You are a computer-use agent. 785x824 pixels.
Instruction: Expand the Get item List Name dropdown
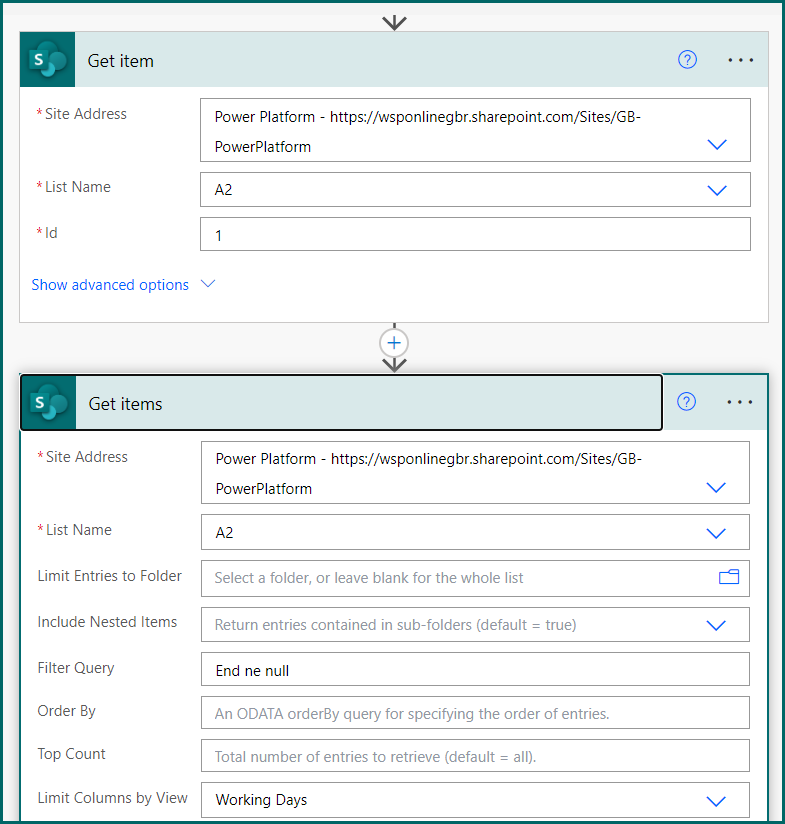[717, 190]
